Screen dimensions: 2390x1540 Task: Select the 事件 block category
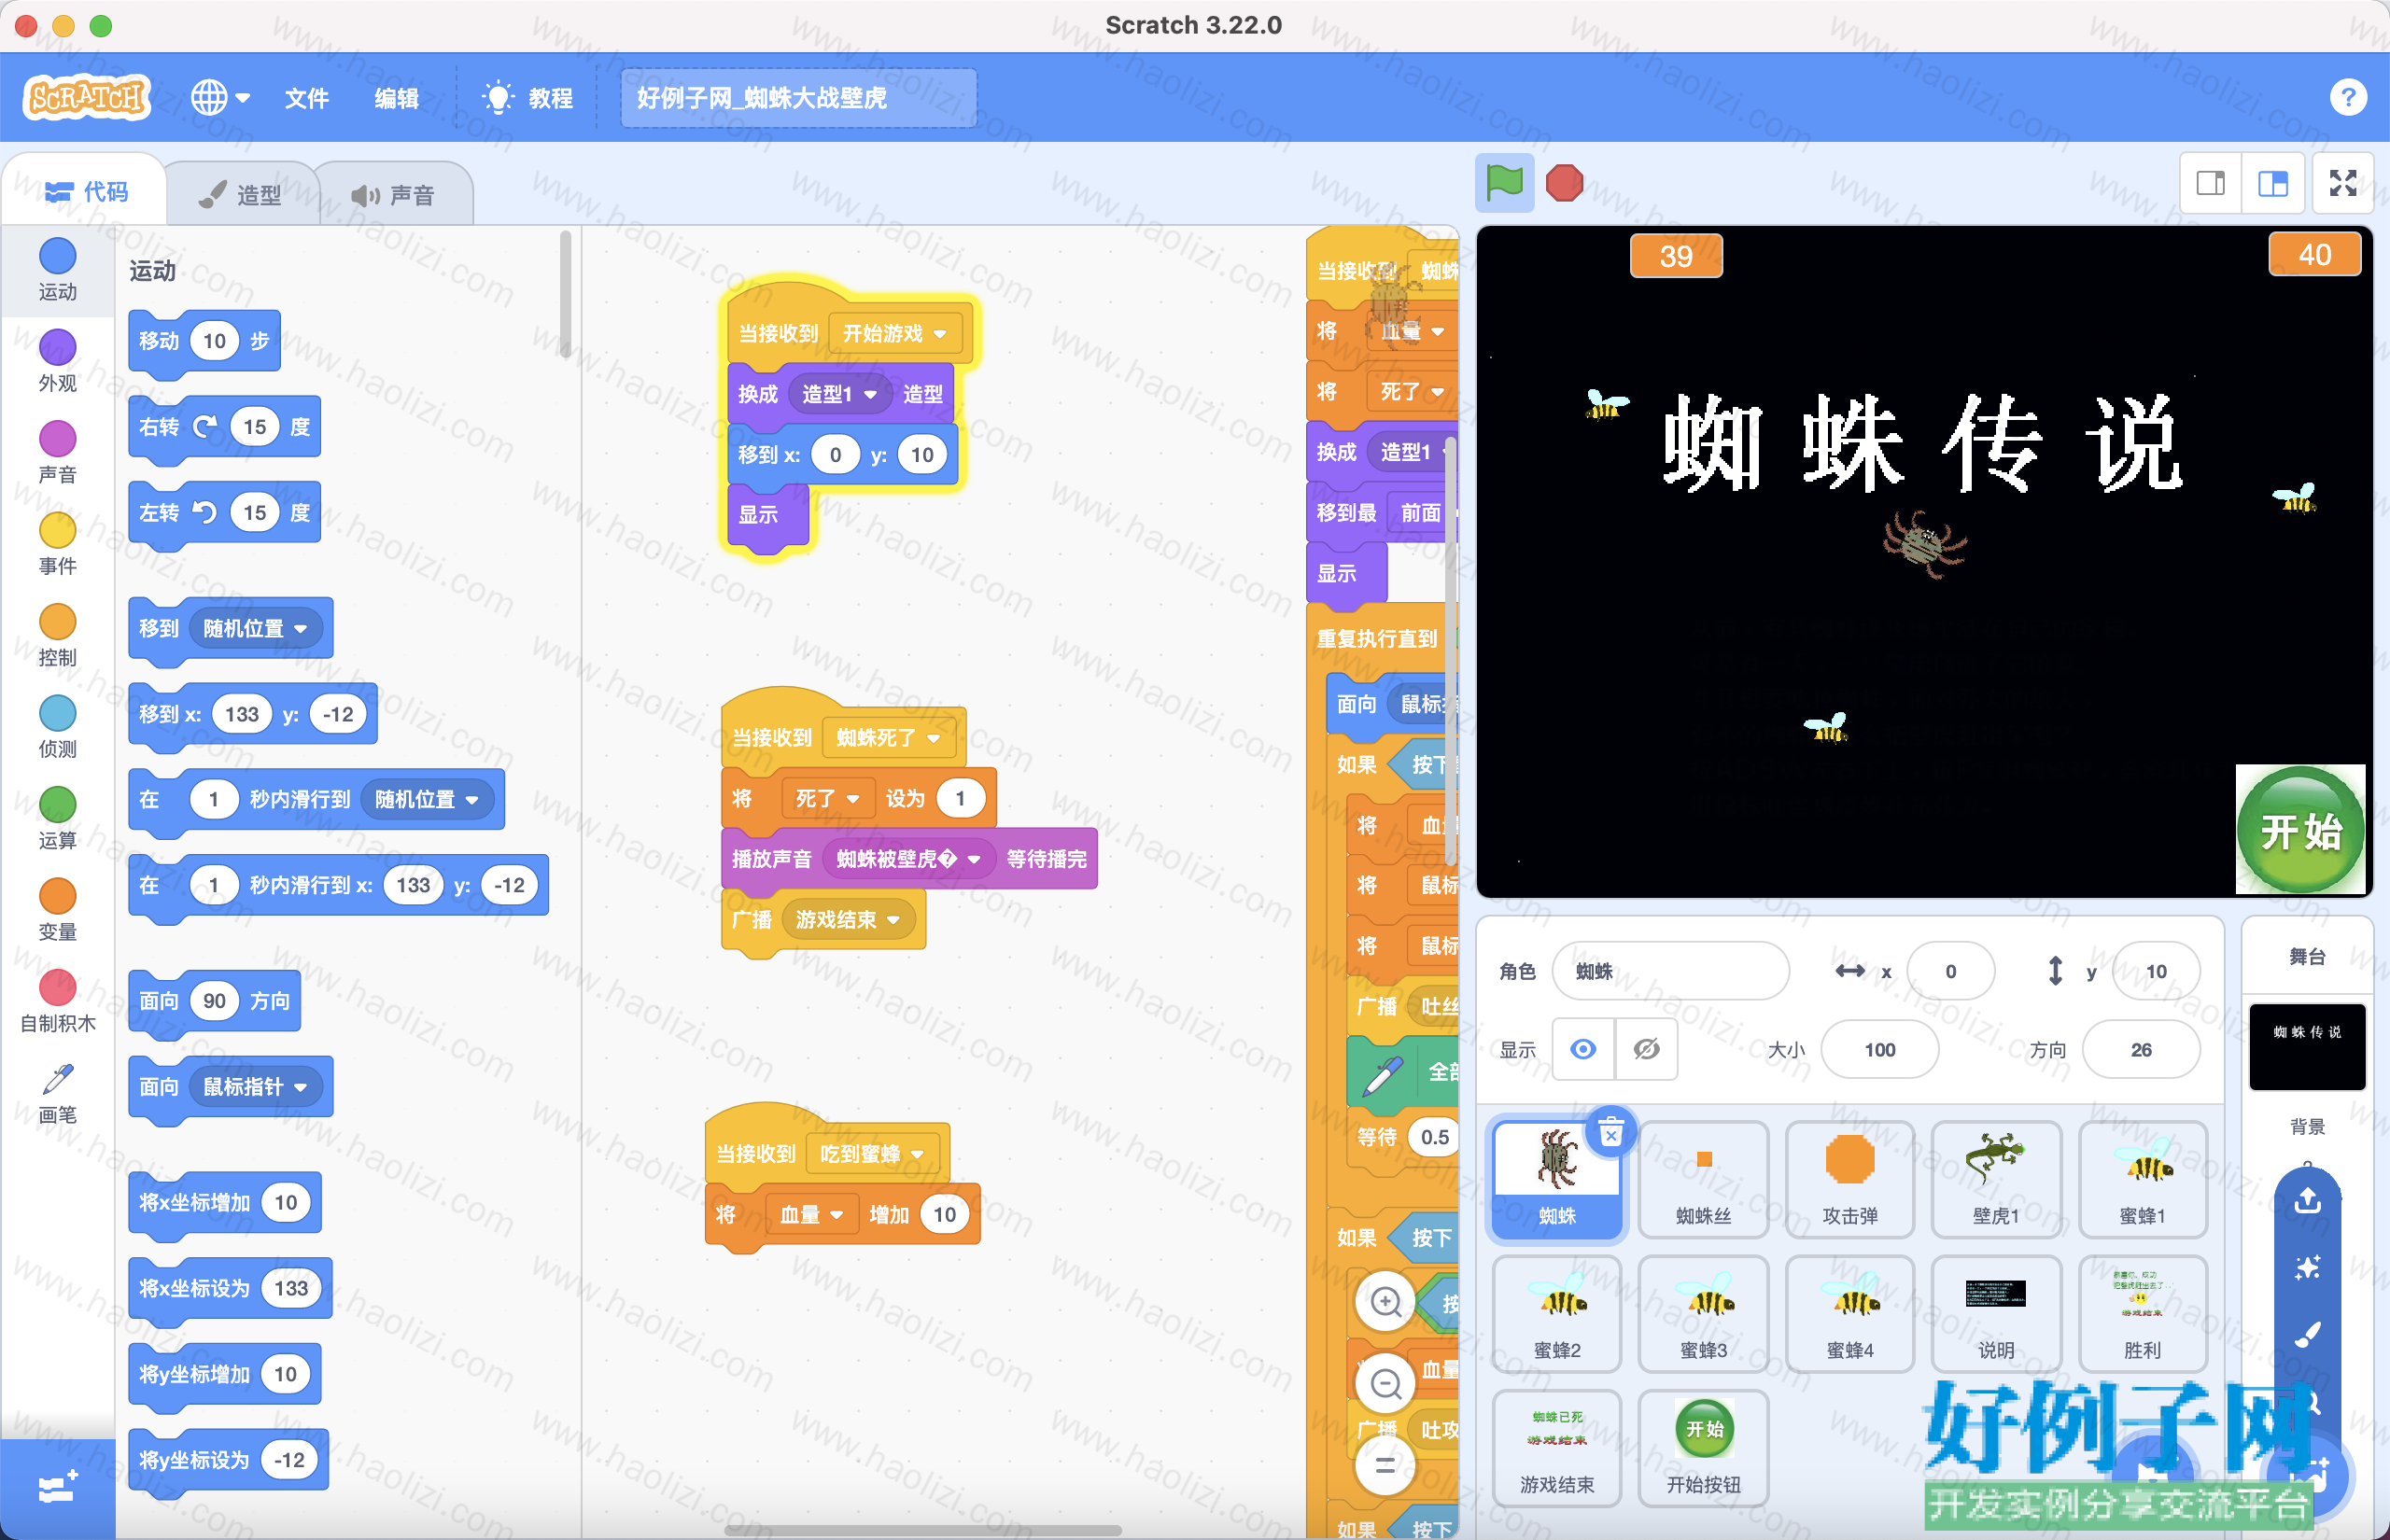(57, 544)
